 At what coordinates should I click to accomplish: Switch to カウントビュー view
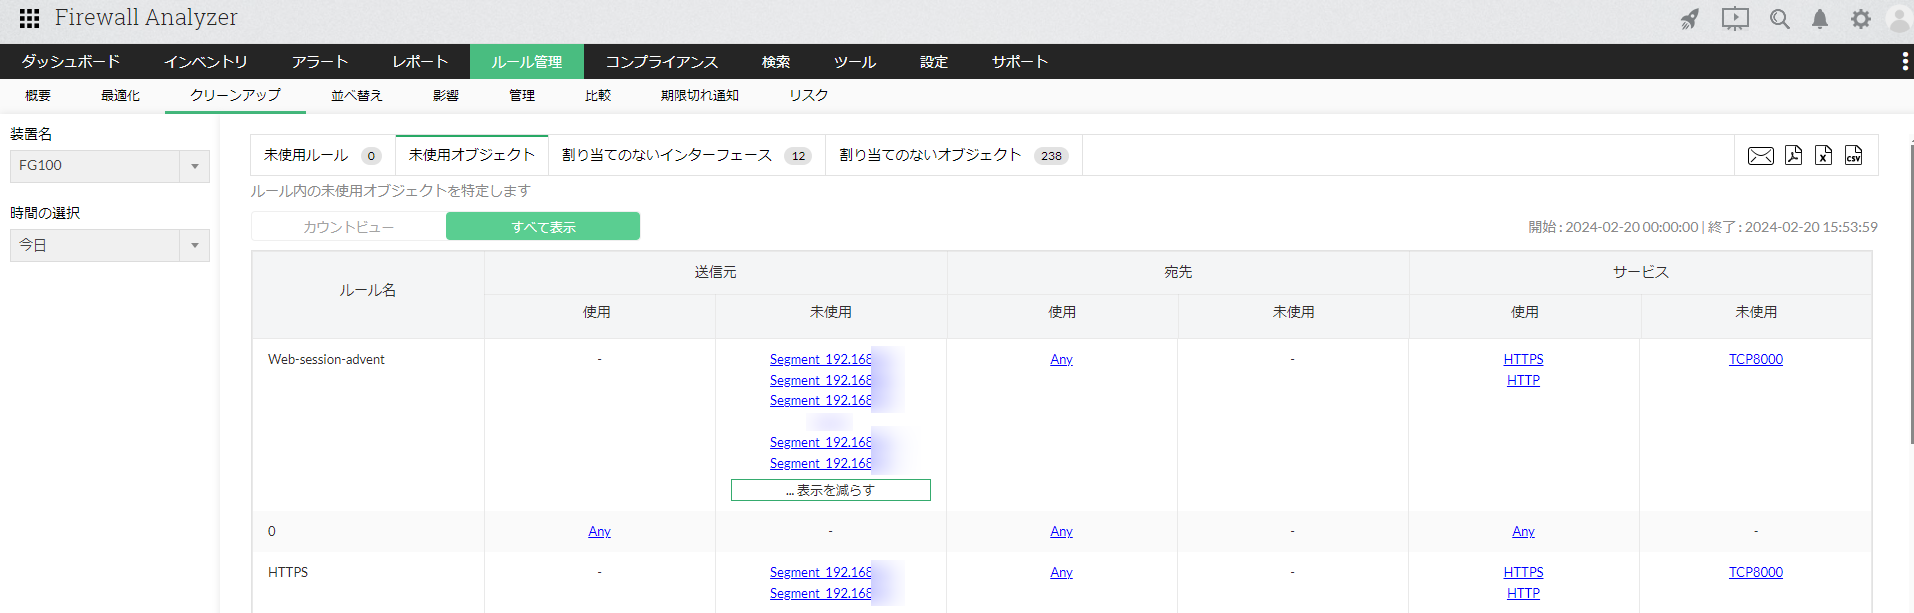coord(348,227)
